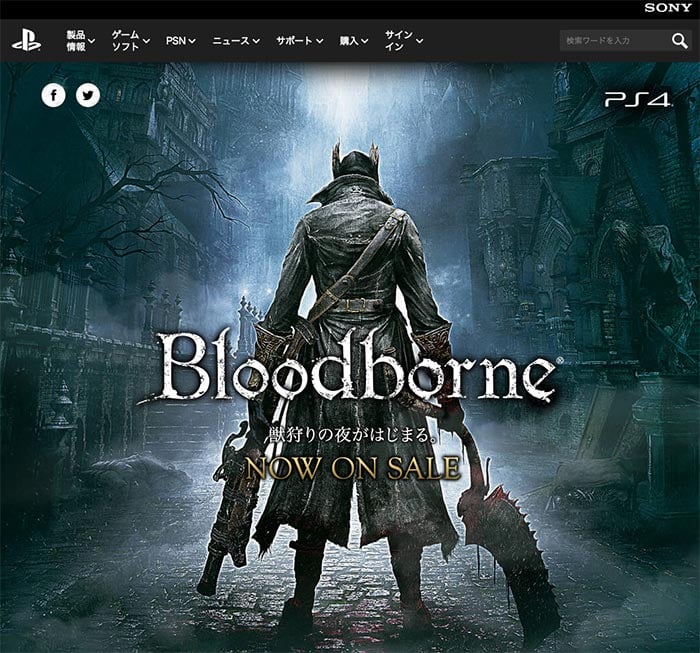Expand chevron next to 製品情報
Viewport: 700px width, 653px height.
[92, 41]
